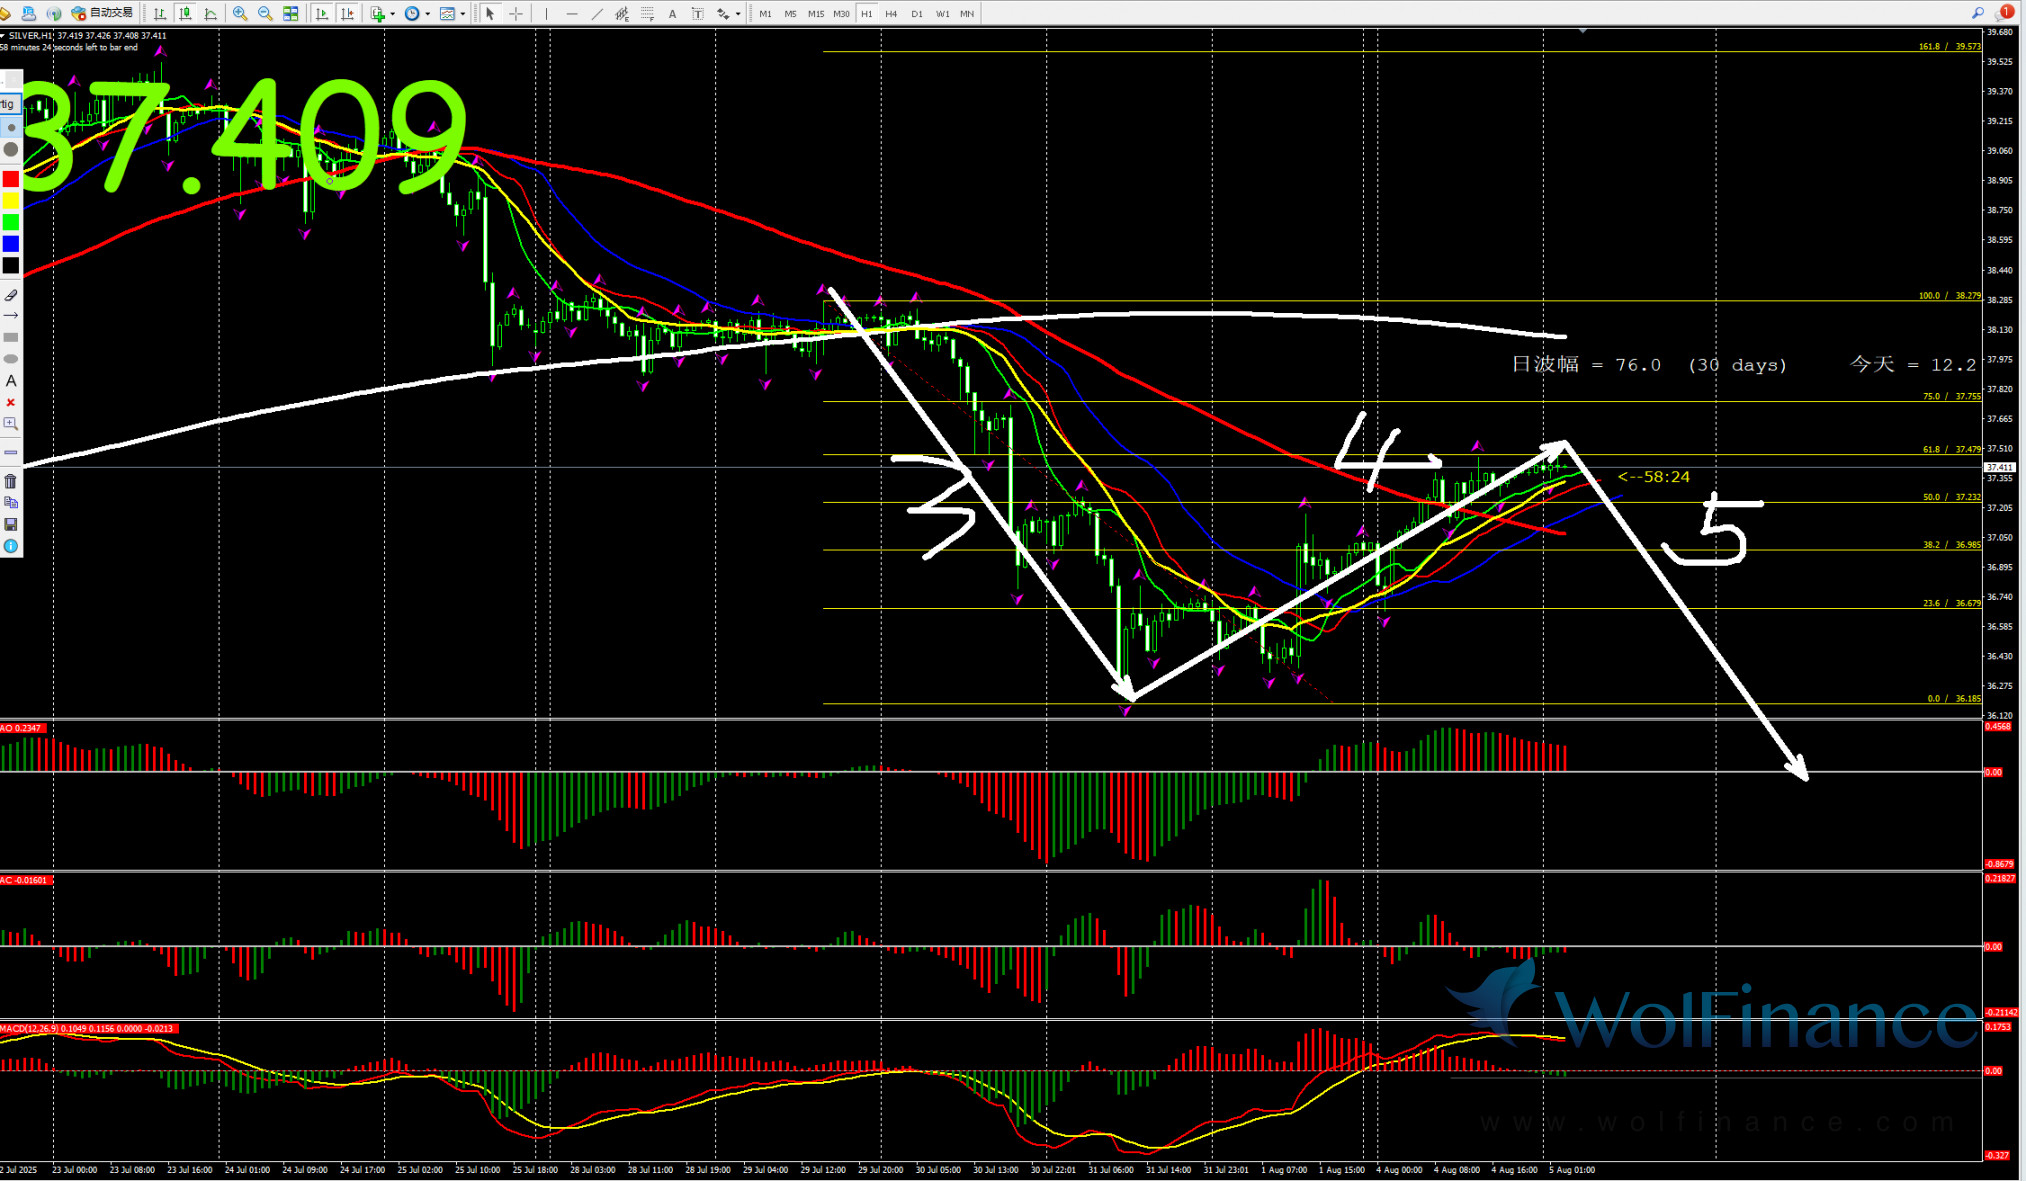2026x1181 pixels.
Task: Draw a vertical line tool
Action: [546, 13]
